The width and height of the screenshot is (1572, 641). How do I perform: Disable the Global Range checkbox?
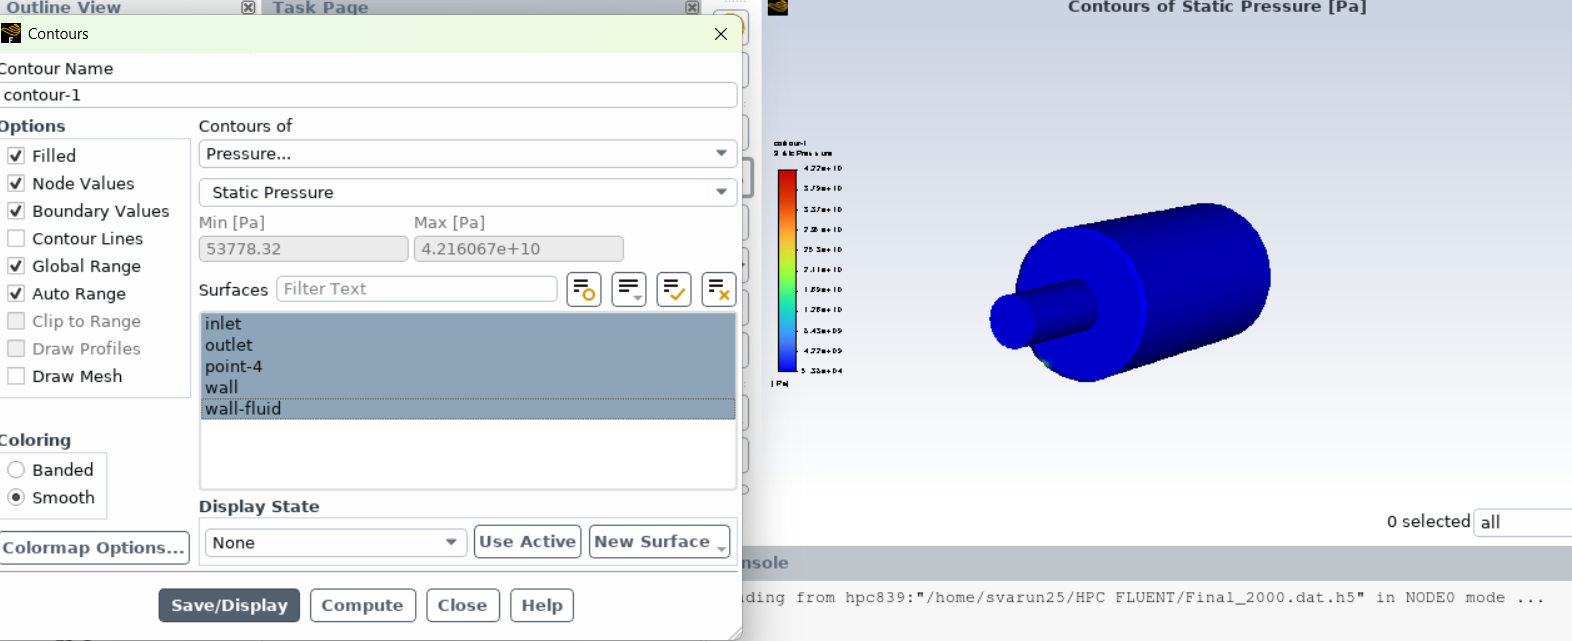click(16, 266)
